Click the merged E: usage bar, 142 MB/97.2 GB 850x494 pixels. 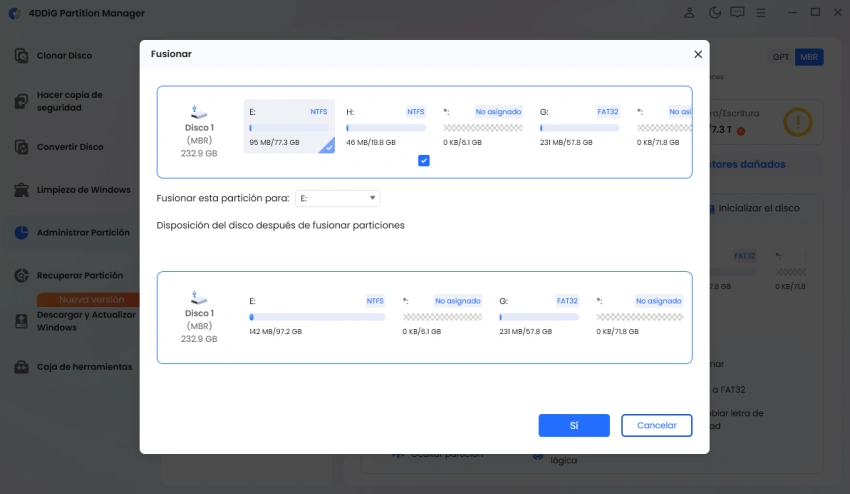click(317, 317)
